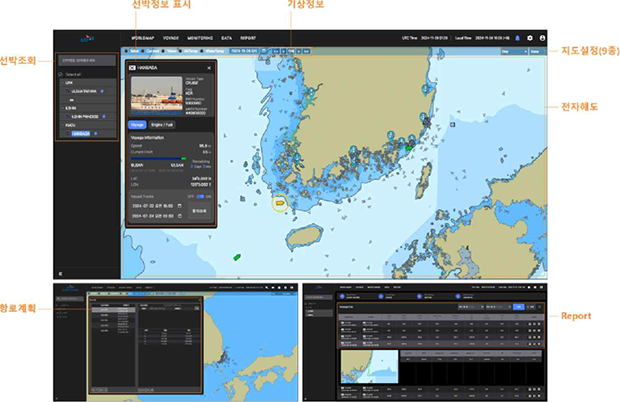Image resolution: width=620 pixels, height=402 pixels.
Task: Open the VOYAGE menu
Action: point(172,38)
